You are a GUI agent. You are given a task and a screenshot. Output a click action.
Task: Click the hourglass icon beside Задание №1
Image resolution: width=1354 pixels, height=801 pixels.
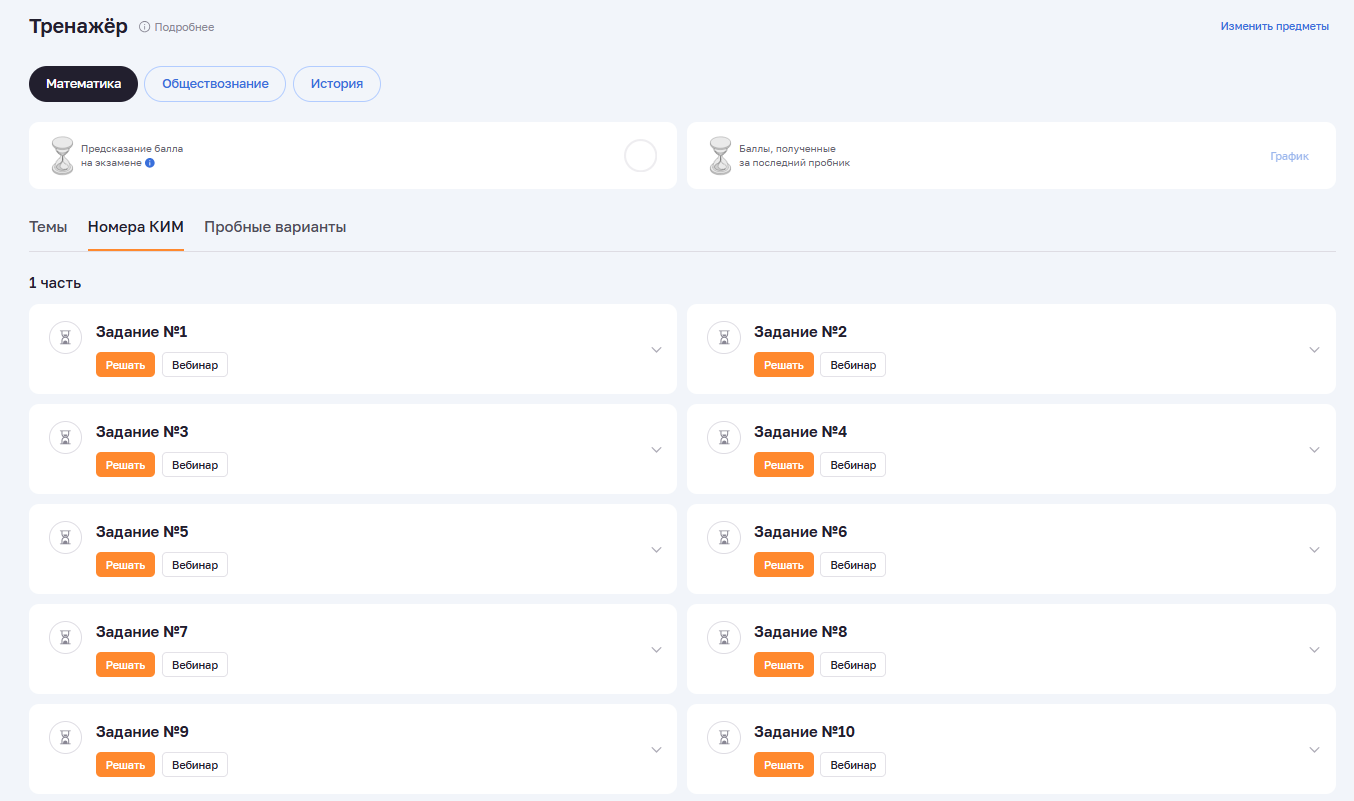(x=65, y=338)
